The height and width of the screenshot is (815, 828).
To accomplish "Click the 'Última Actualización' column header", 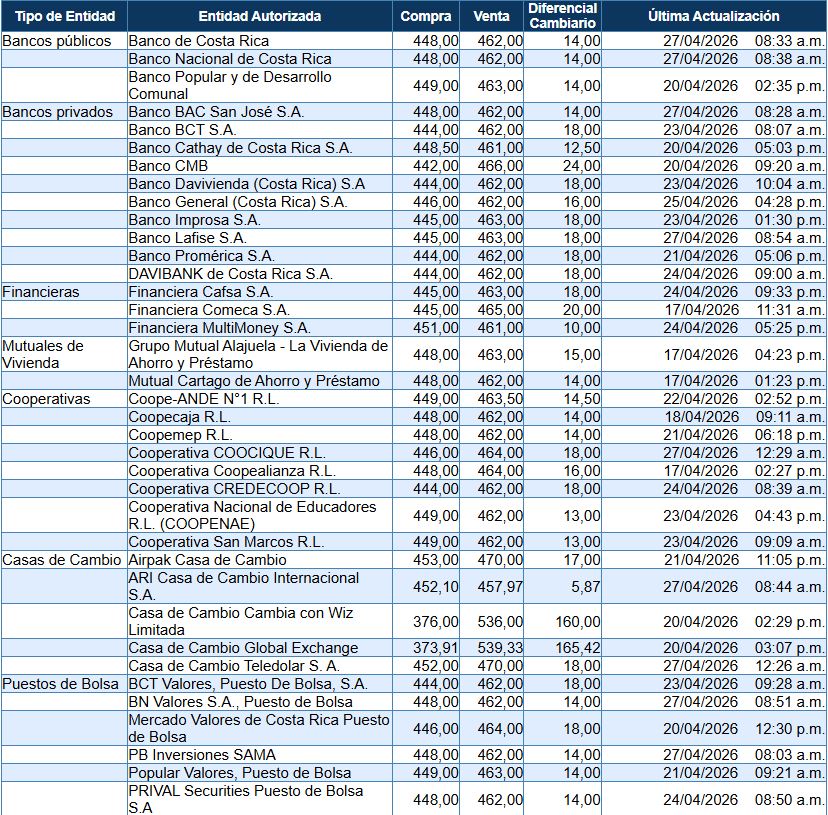I will [x=713, y=16].
